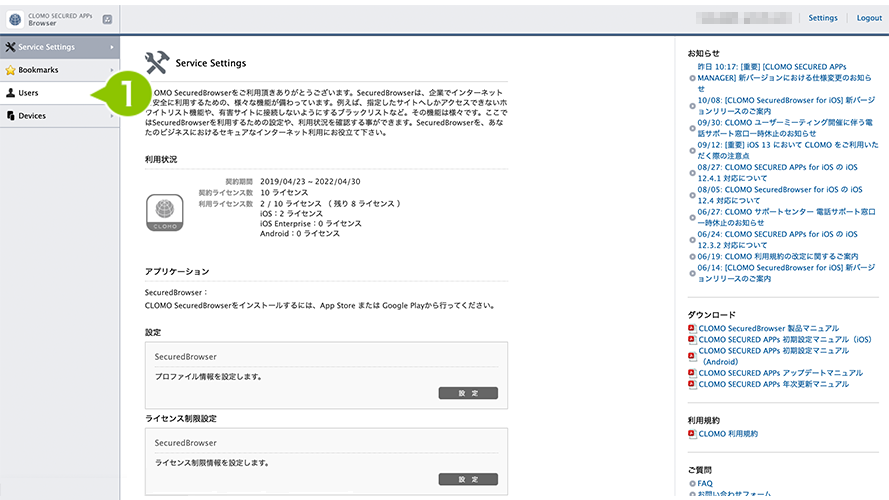
Task: Click PDF icon next to 初期設定マニュアル (Android)
Action: coord(692,356)
